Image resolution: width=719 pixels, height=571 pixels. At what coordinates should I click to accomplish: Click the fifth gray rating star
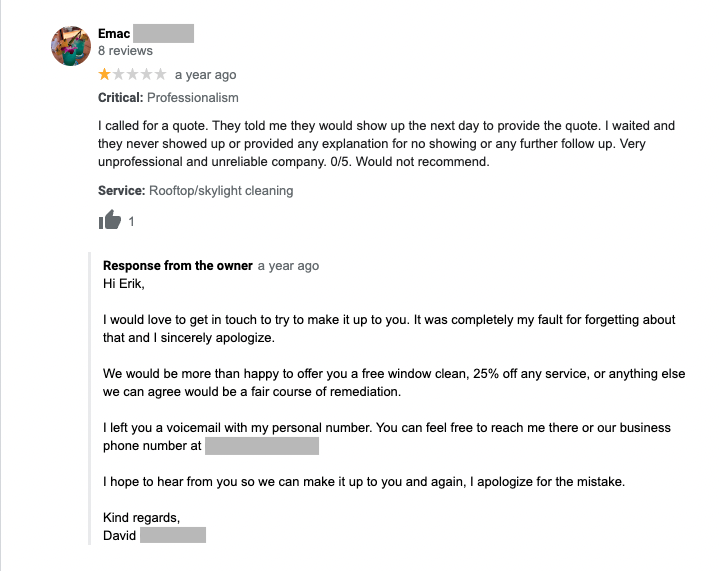160,75
